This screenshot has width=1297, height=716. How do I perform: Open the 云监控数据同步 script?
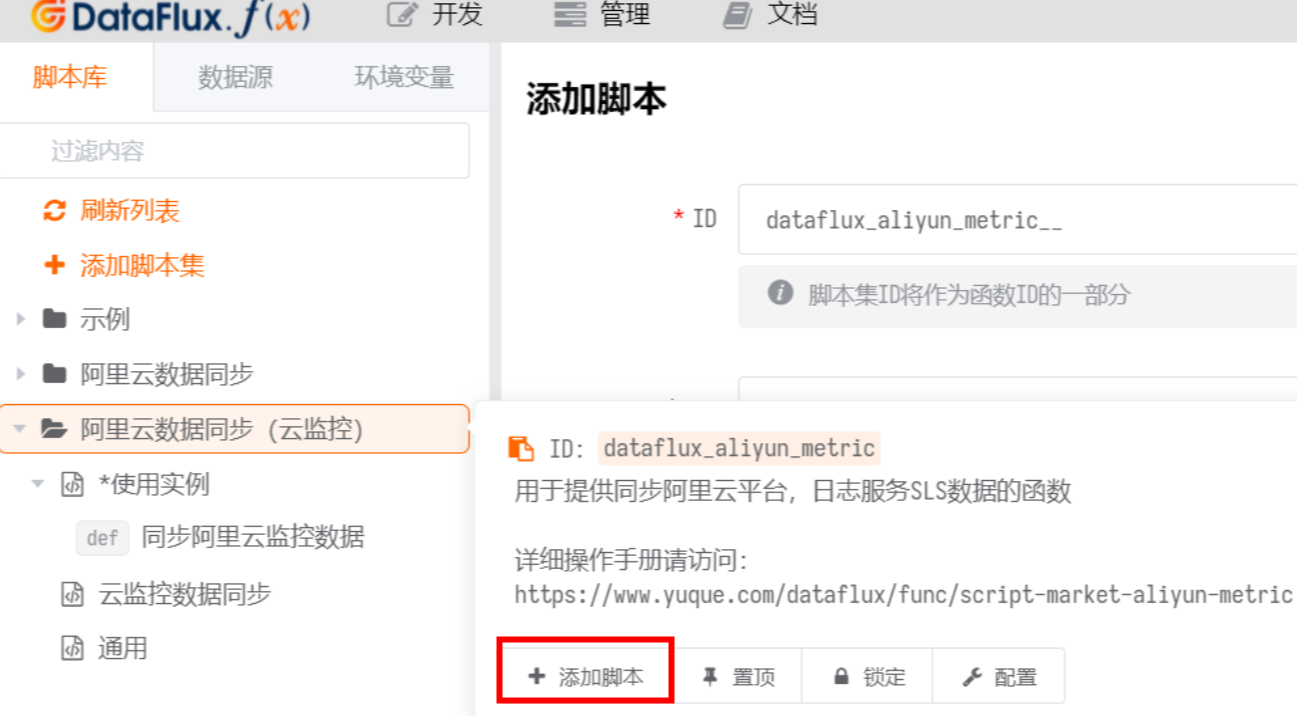(185, 594)
